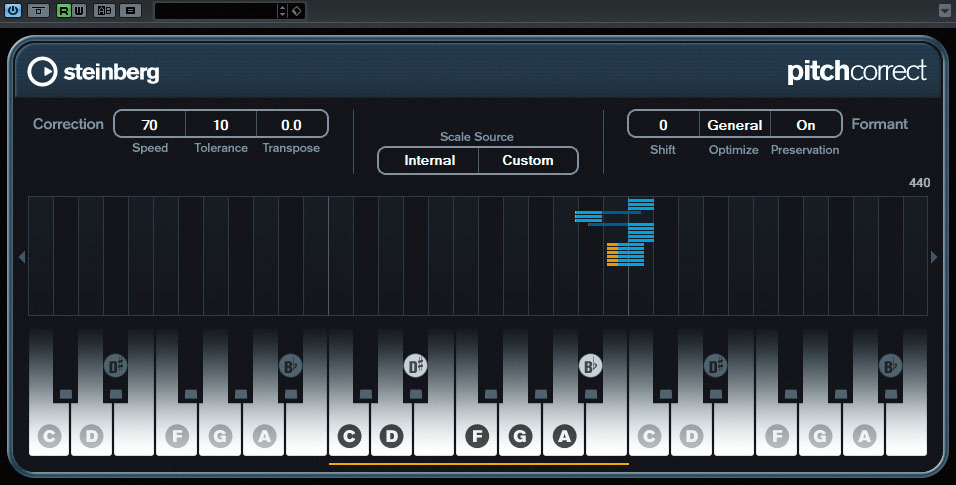The width and height of the screenshot is (956, 485).
Task: Click the Correction label
Action: coord(68,124)
